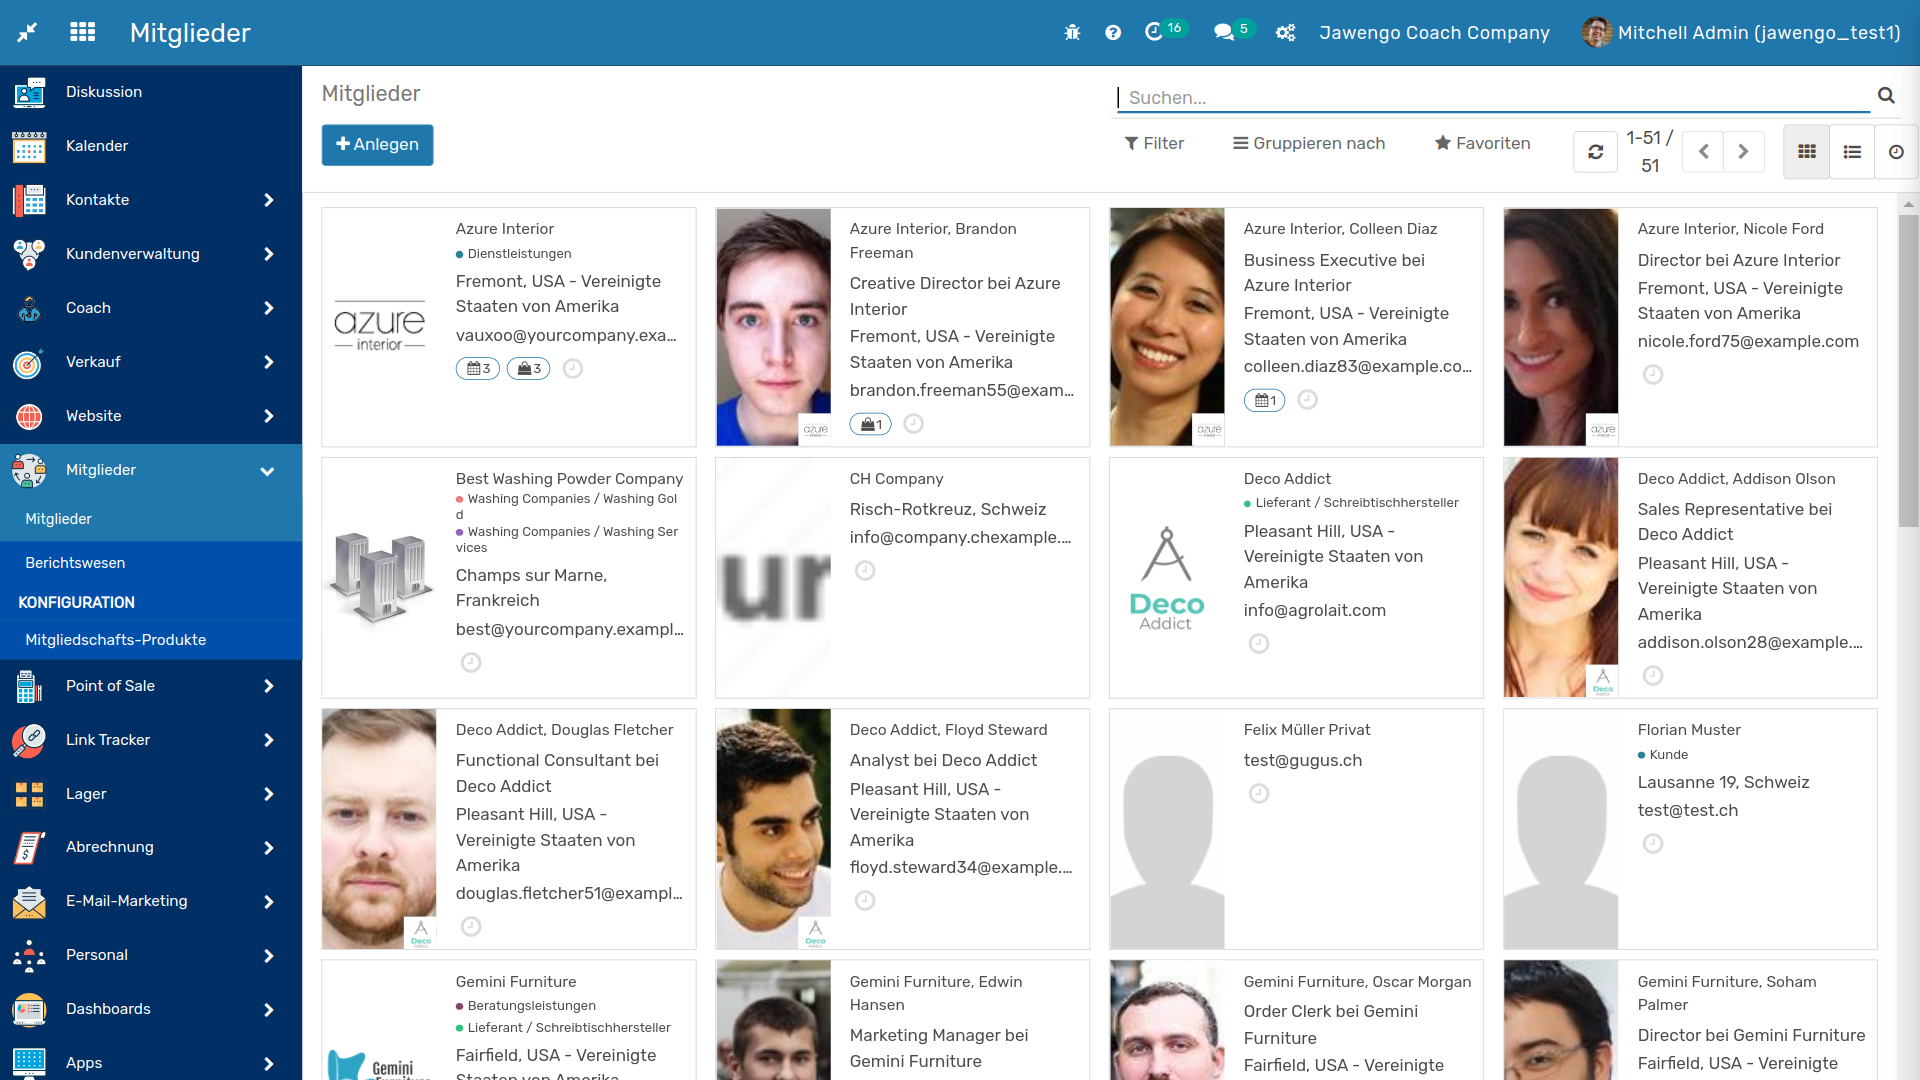The width and height of the screenshot is (1920, 1080).
Task: Click the search magnifier icon
Action: tap(1886, 96)
